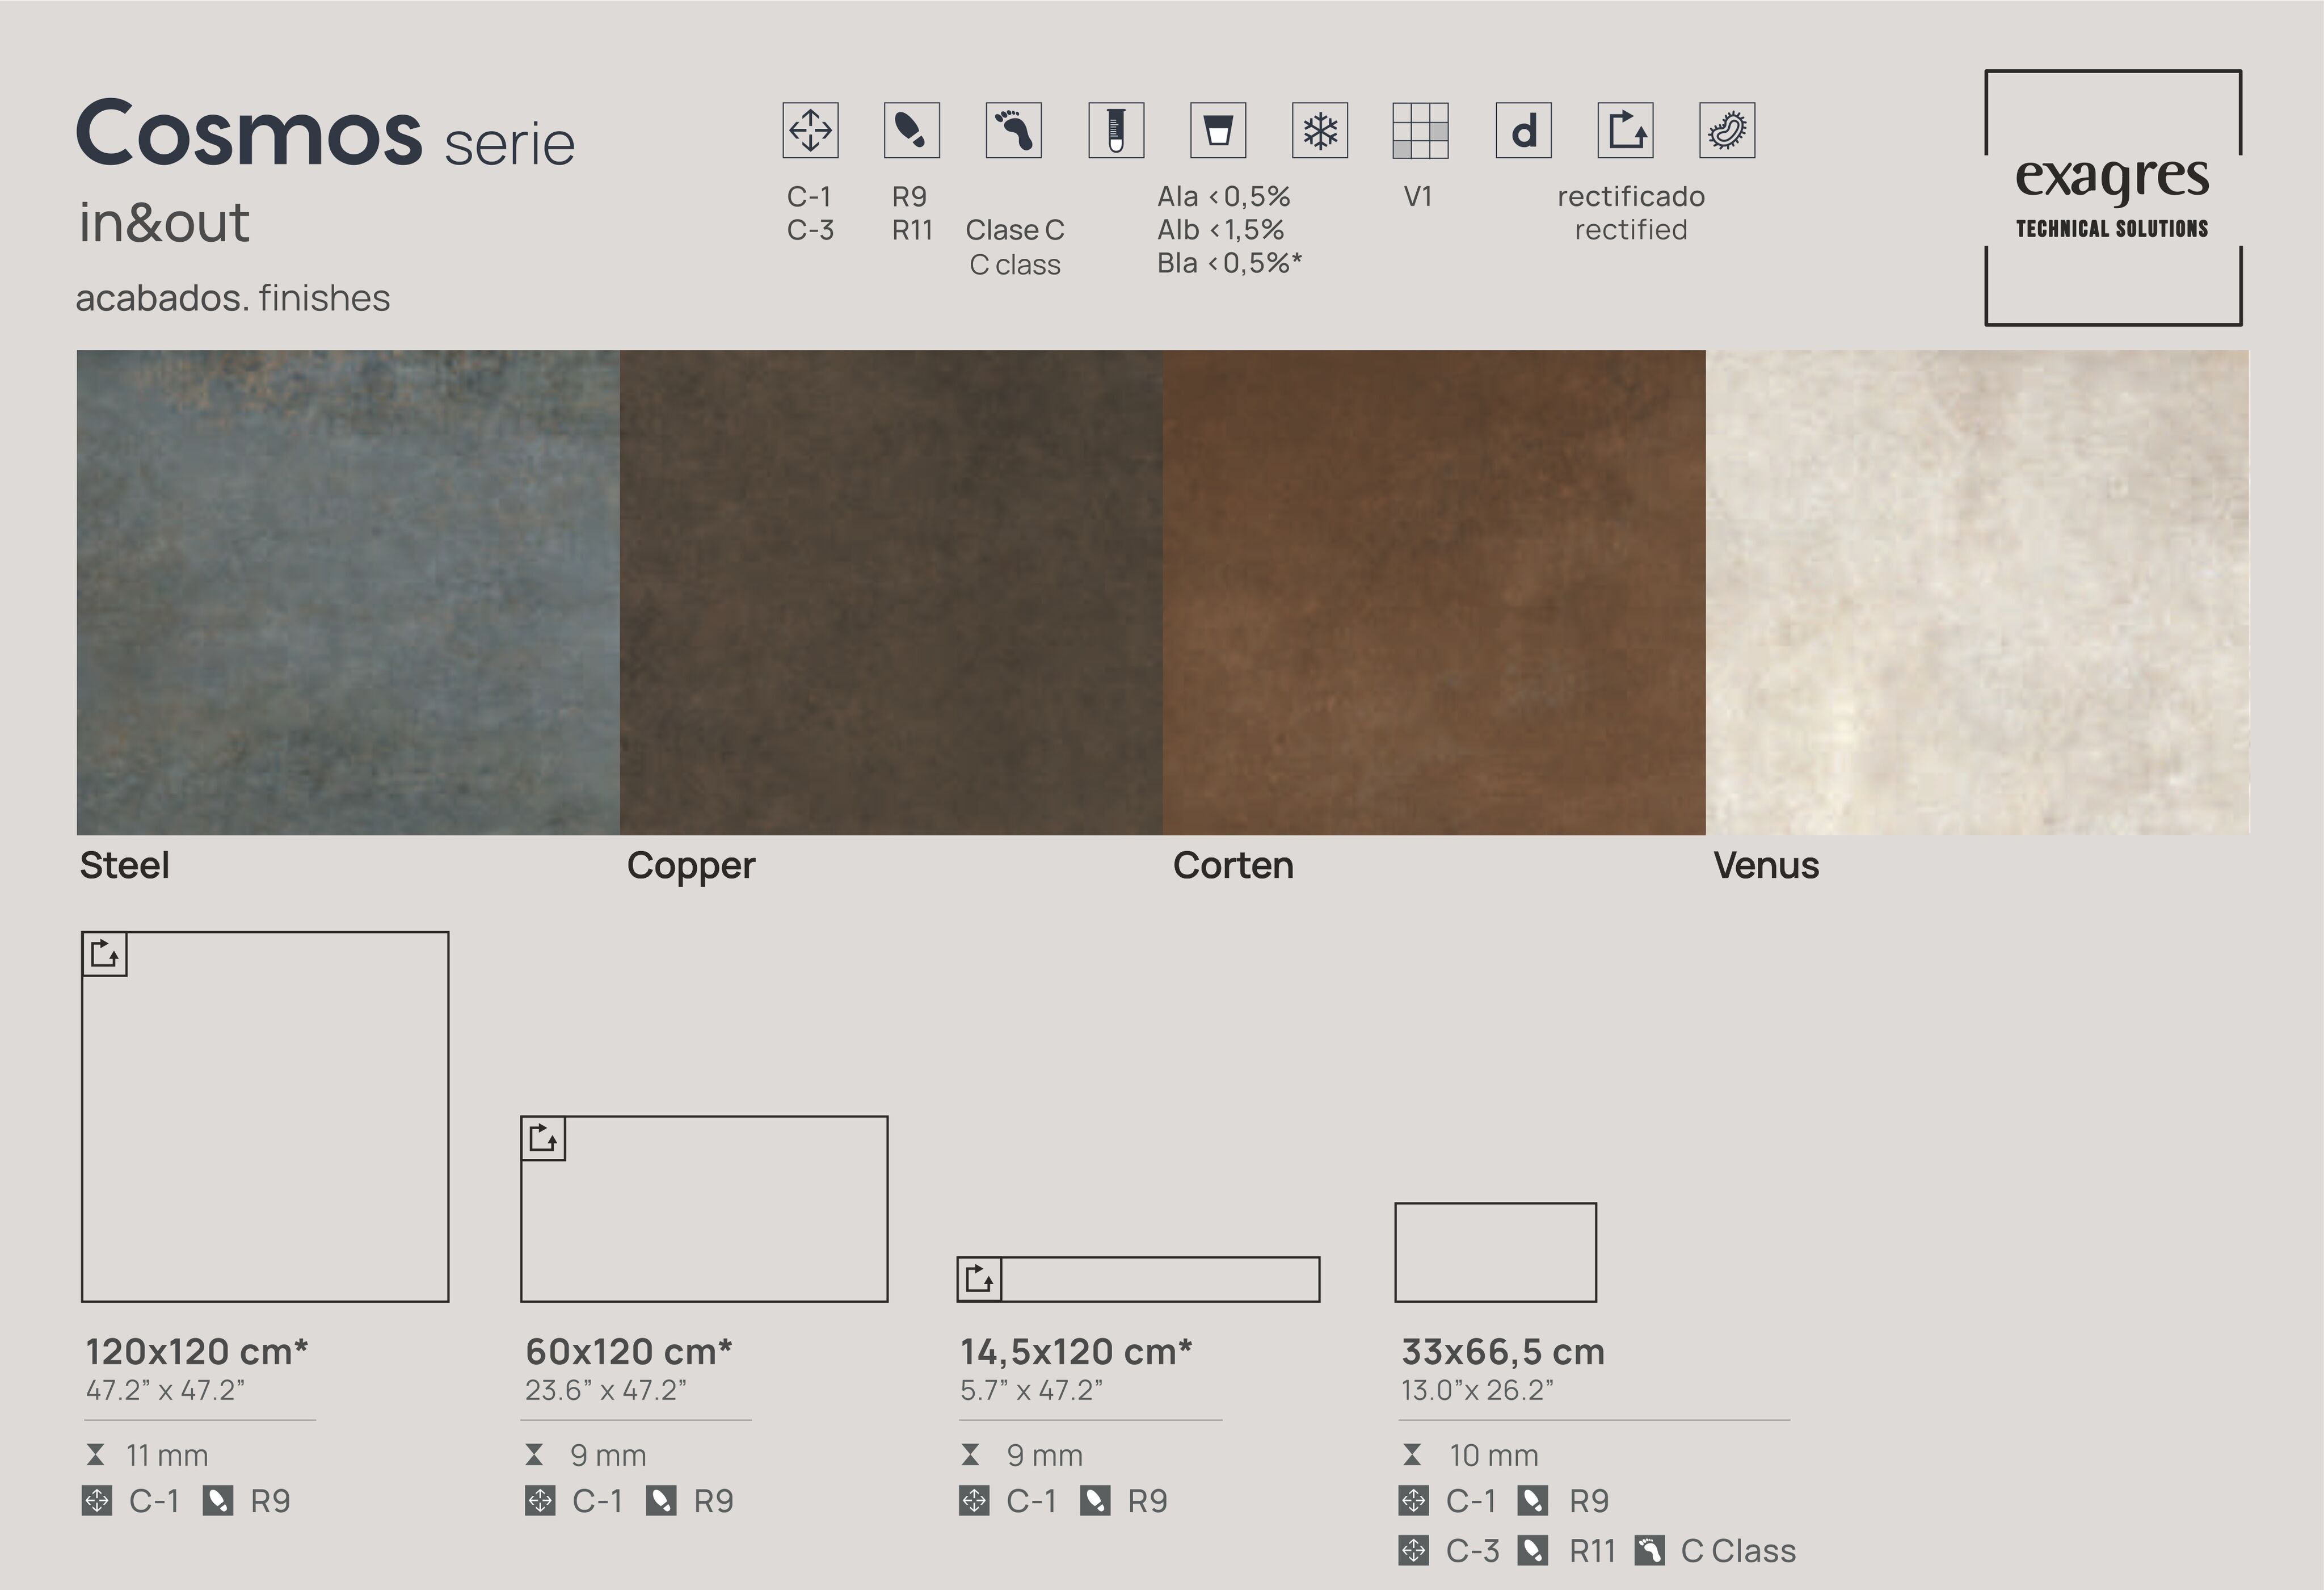Screen dimensions: 2324x1590
Task: Toggle the rectified icon on the 120x120 tile
Action: [x=104, y=954]
